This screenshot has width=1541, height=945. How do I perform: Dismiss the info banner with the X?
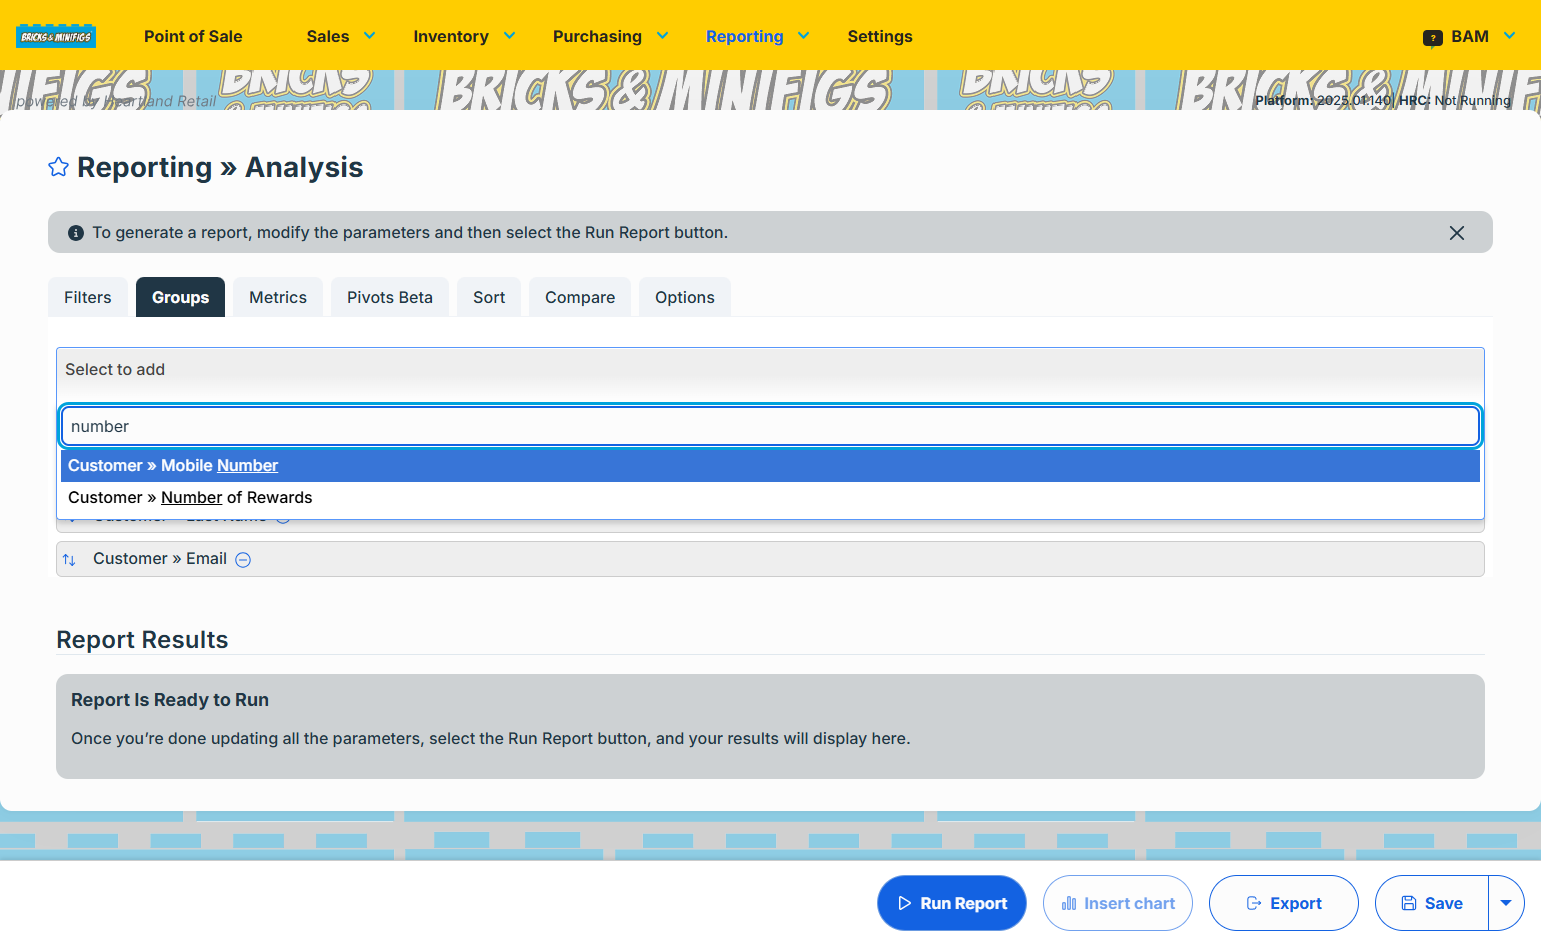coord(1456,233)
